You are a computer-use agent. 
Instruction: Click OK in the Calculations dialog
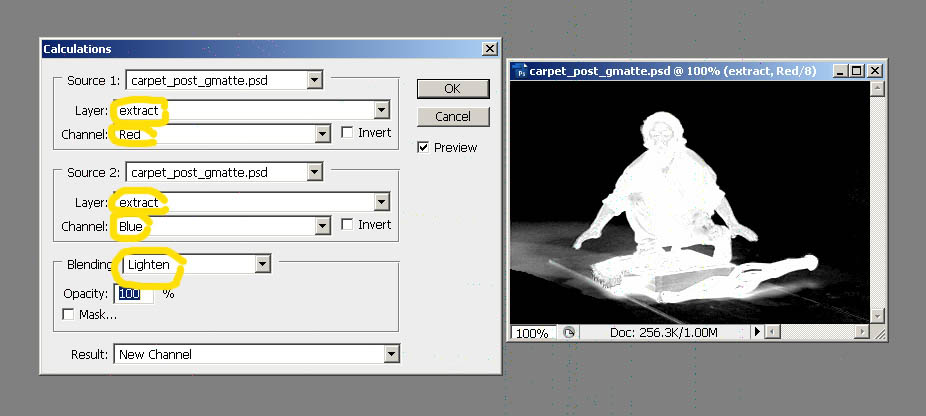click(x=453, y=89)
